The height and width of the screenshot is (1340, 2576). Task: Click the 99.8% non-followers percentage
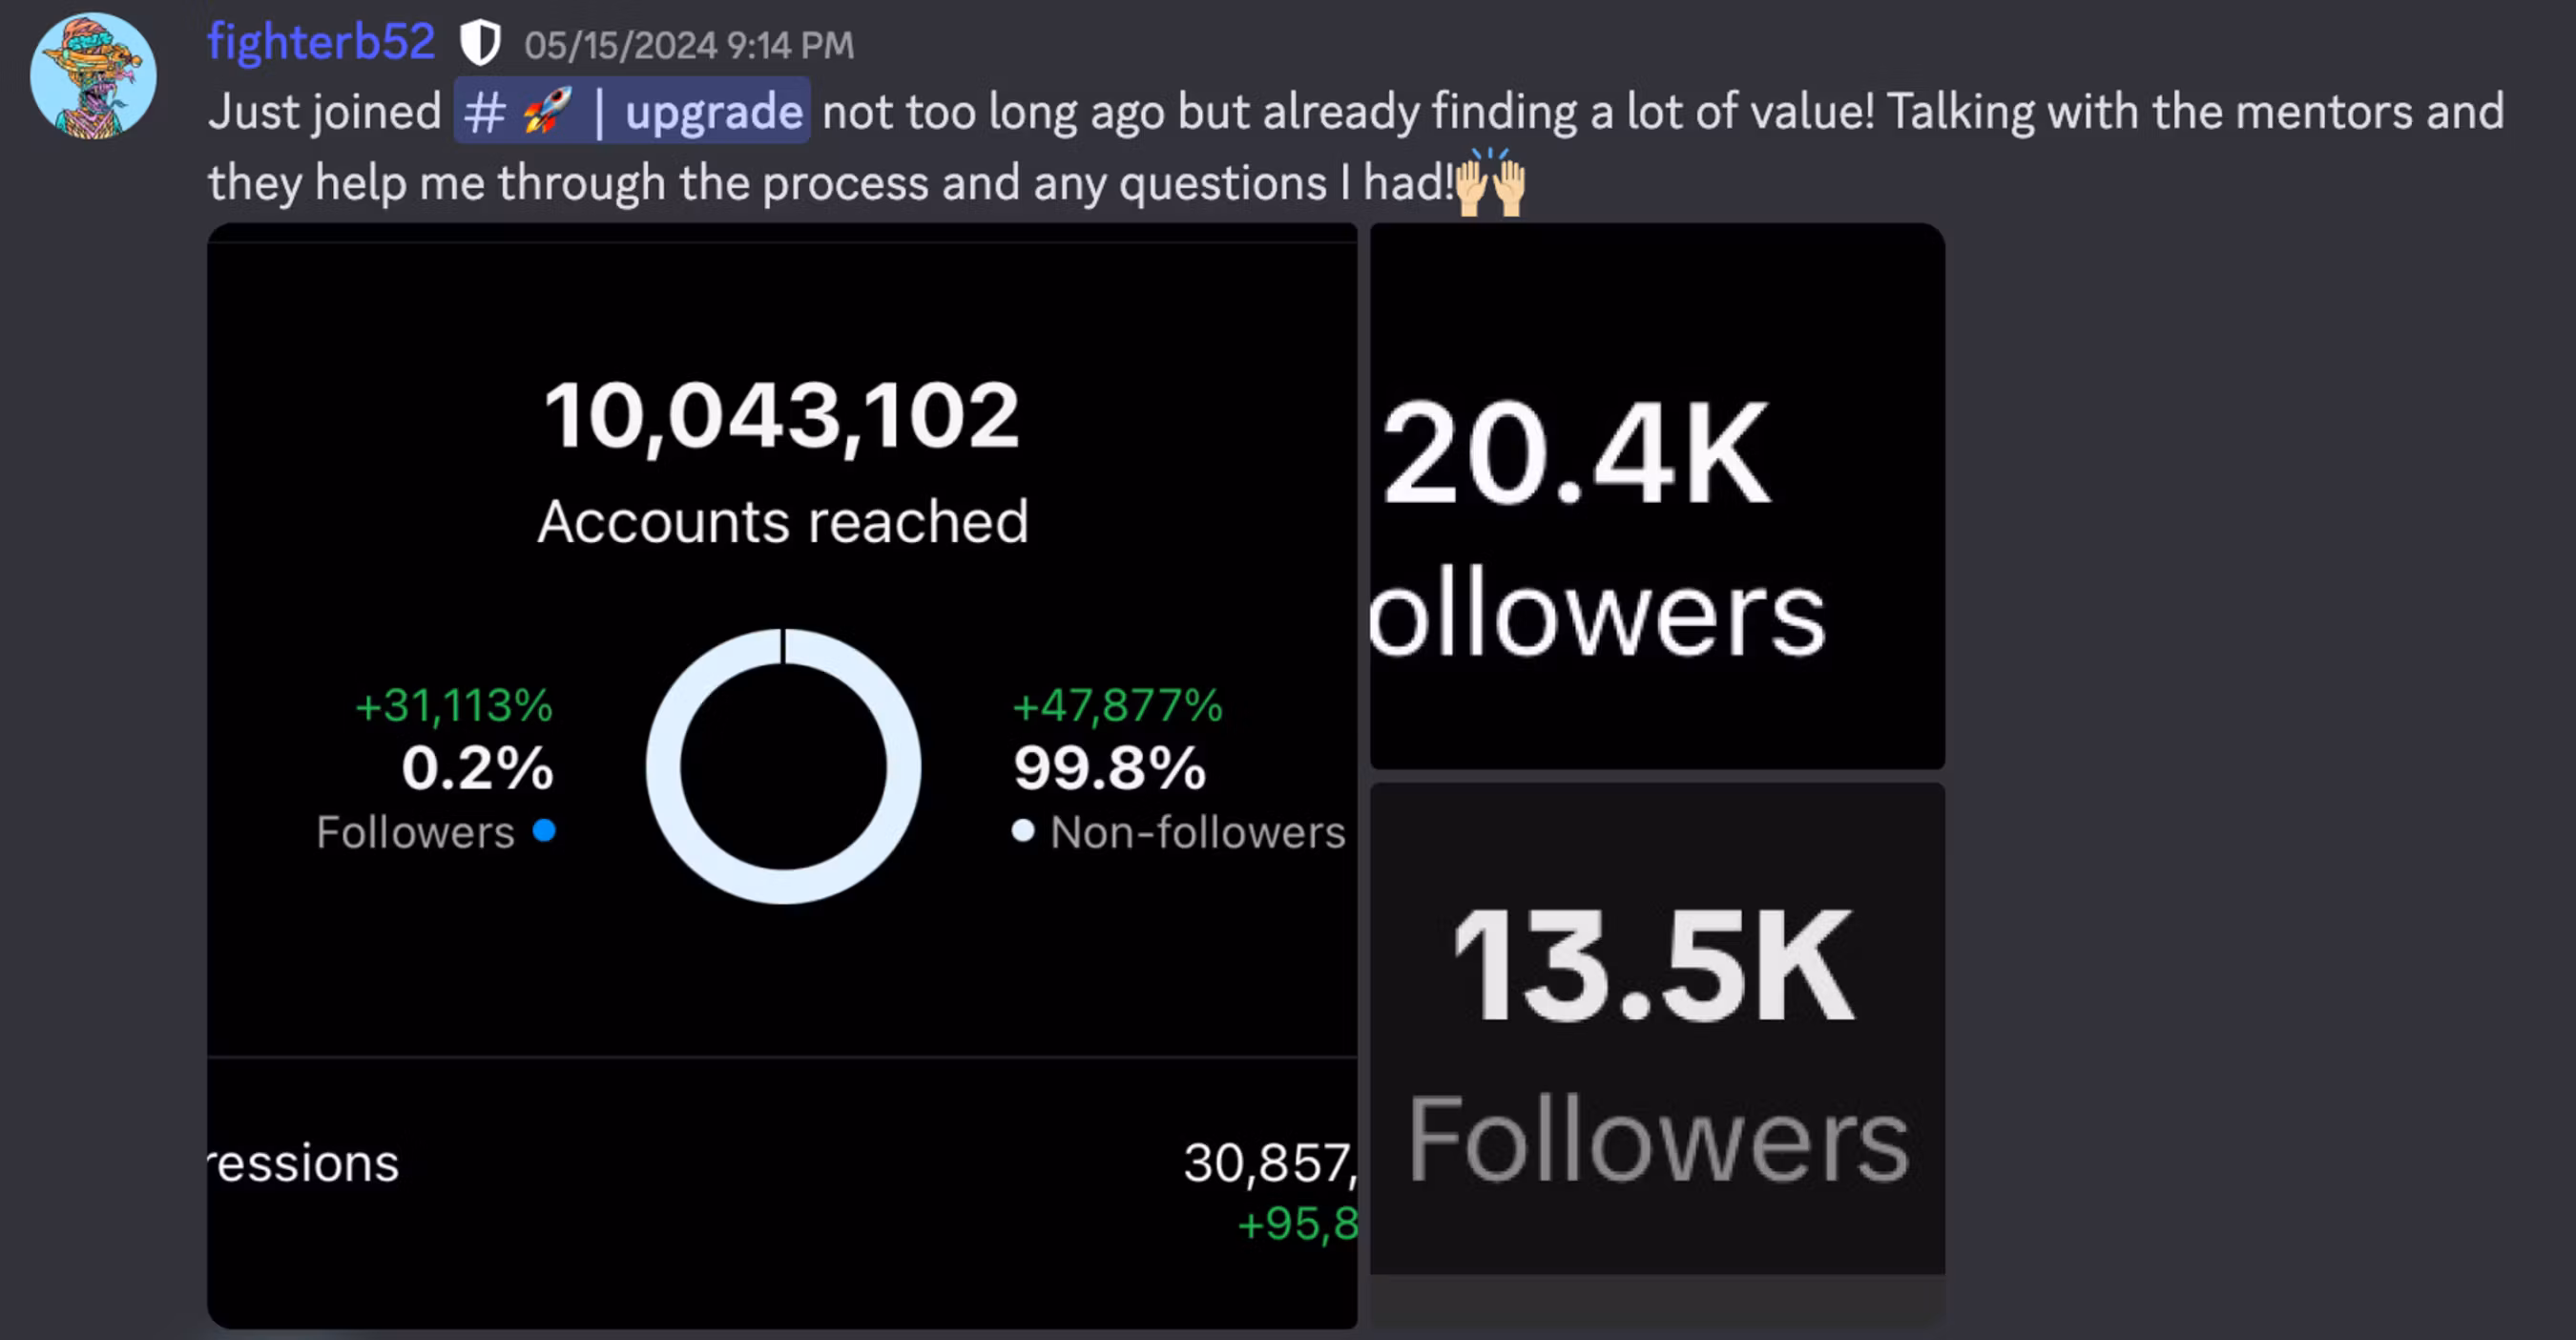1109,769
